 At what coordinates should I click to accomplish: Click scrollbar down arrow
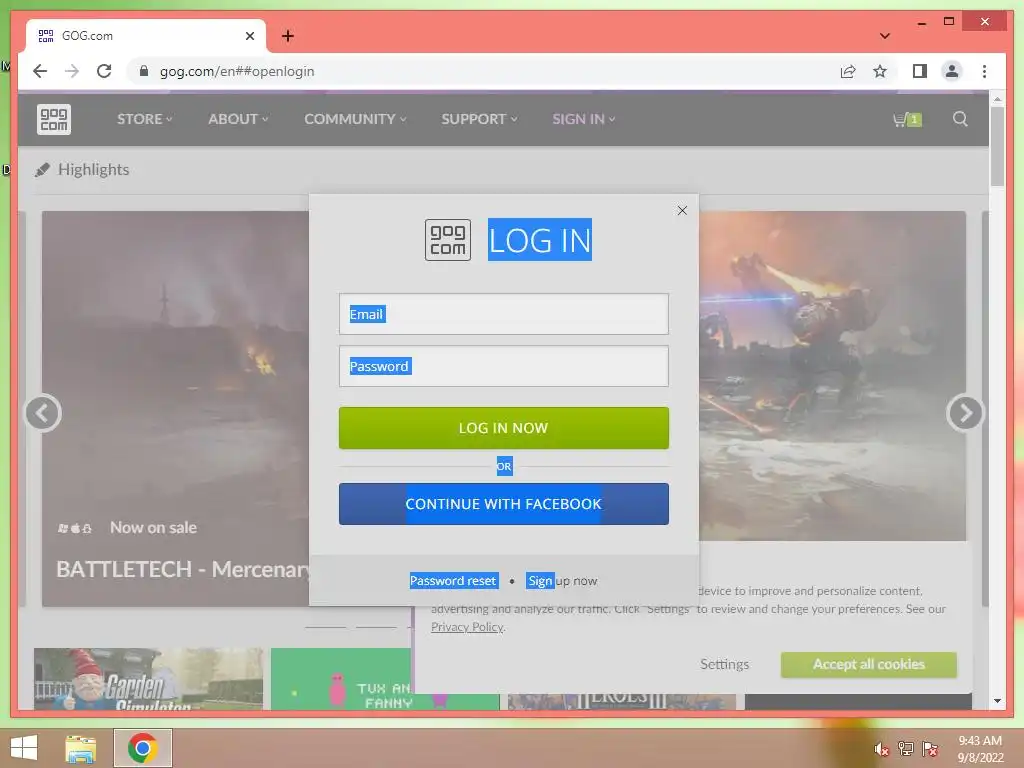pyautogui.click(x=997, y=701)
